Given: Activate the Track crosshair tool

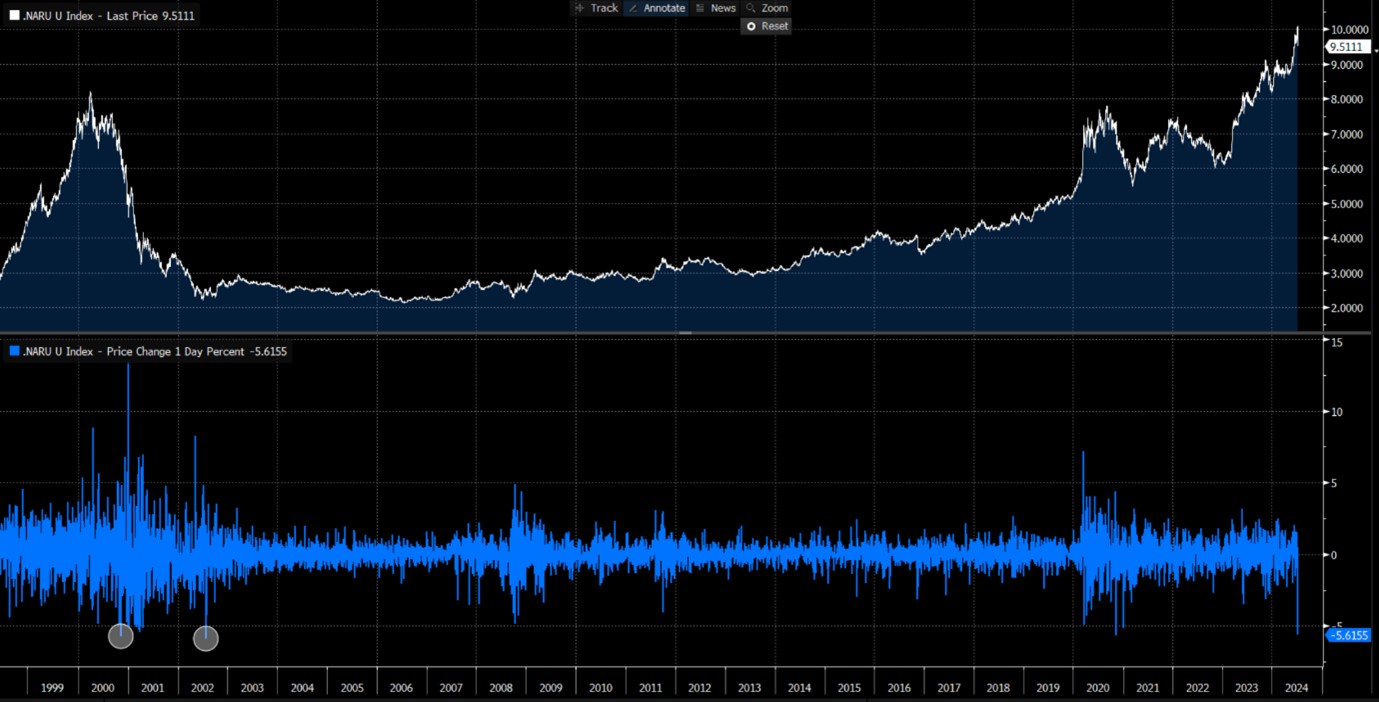Looking at the screenshot, I should (x=596, y=8).
